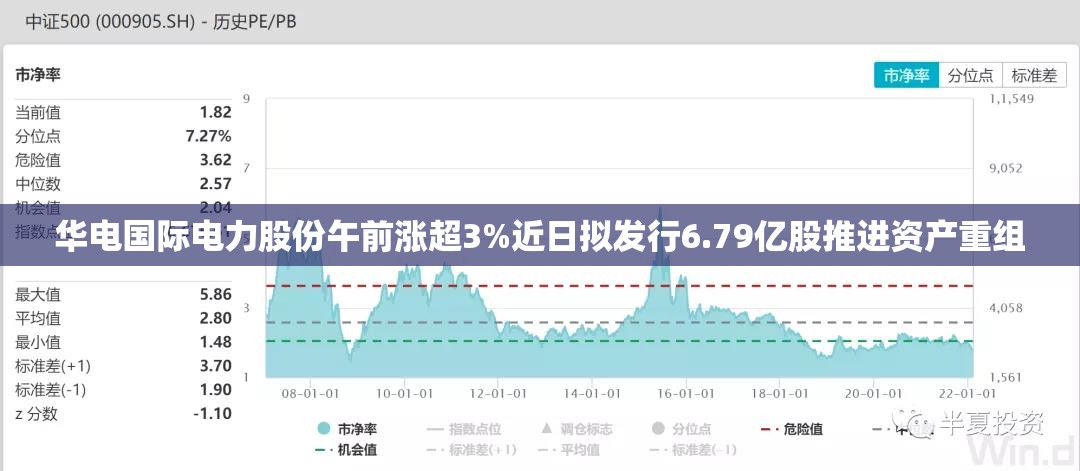Click the right axis value 9,052

click(1006, 169)
